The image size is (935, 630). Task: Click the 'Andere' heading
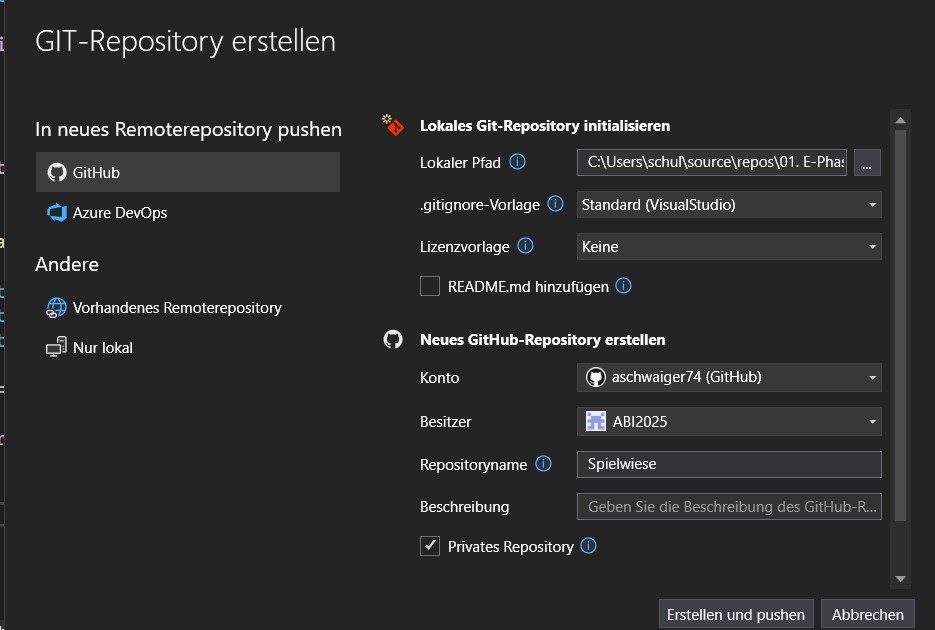point(67,264)
